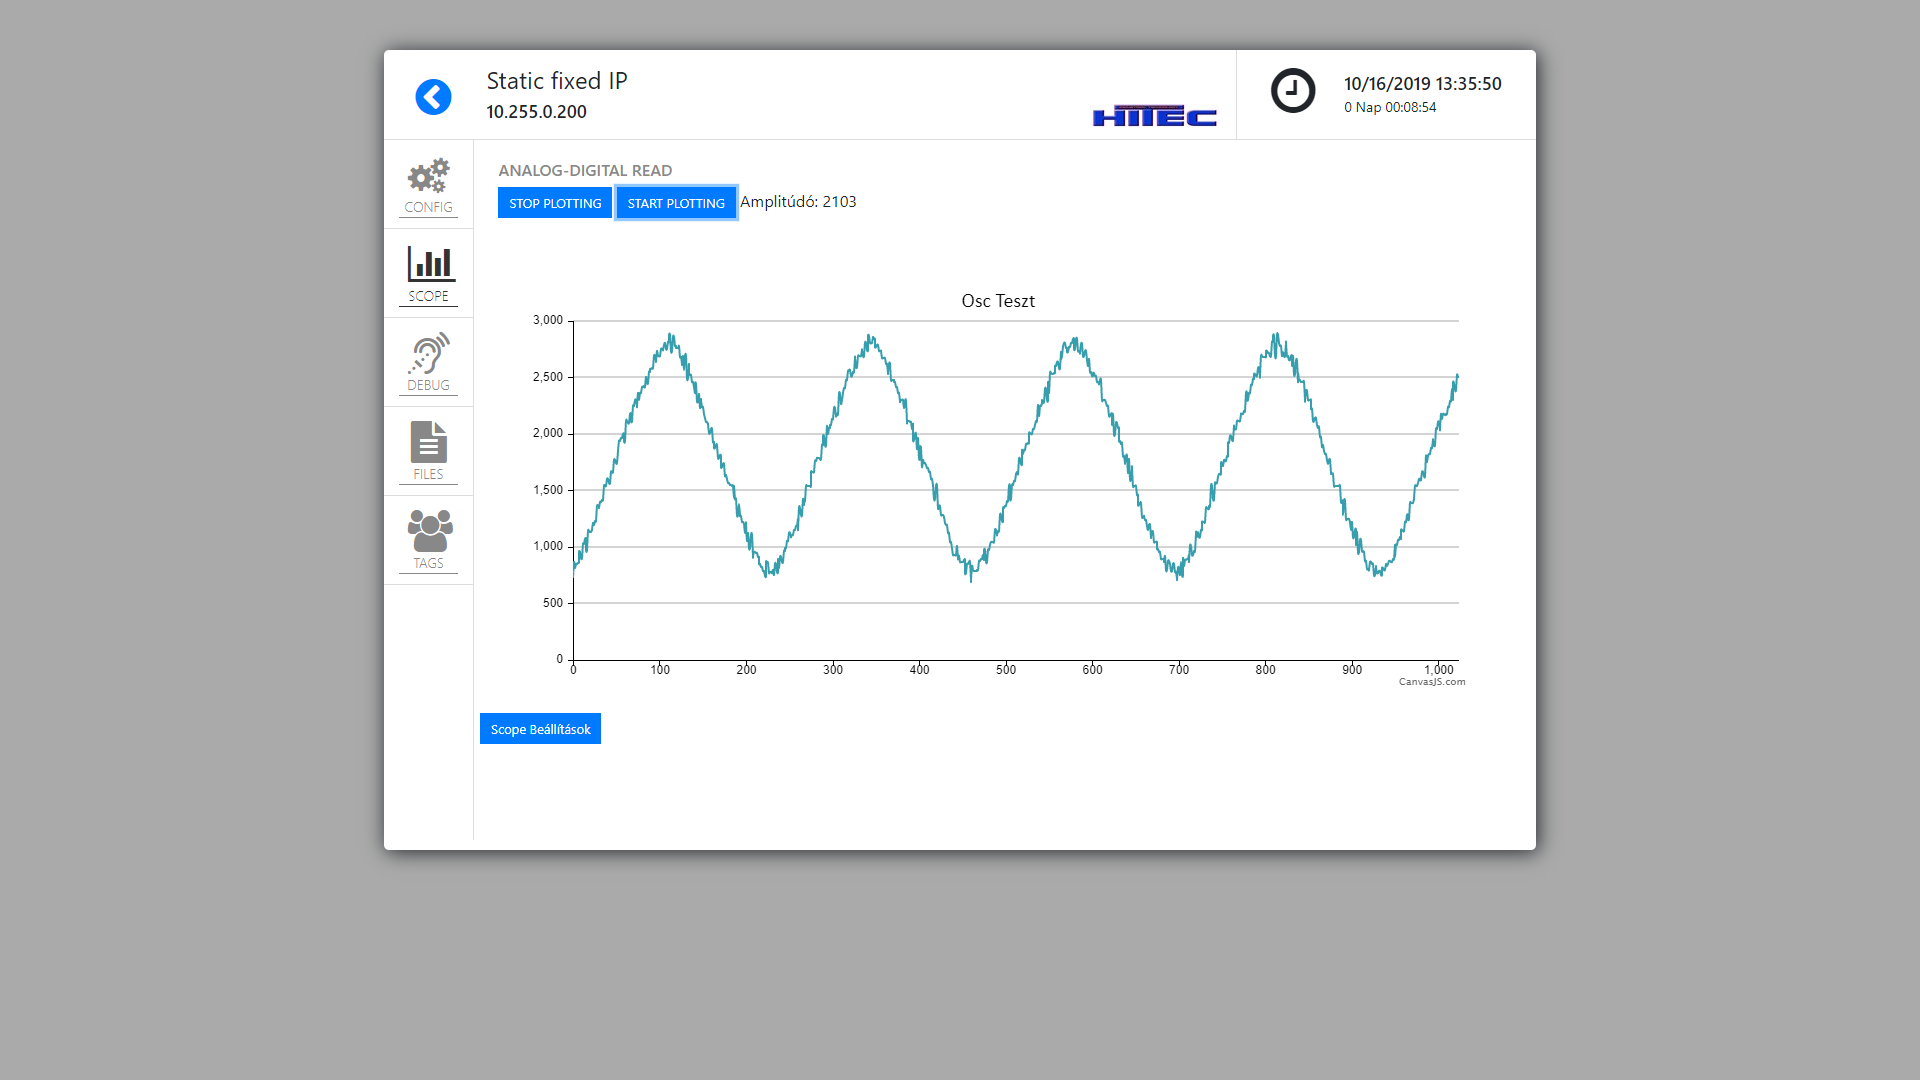This screenshot has height=1080, width=1920.
Task: Select the DEBUG label in sidebar
Action: point(428,385)
